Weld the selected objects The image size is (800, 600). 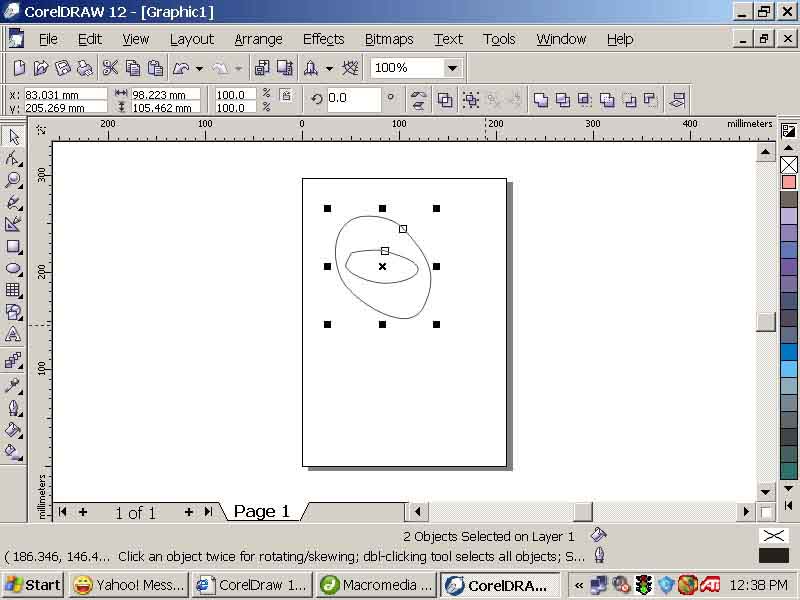541,99
